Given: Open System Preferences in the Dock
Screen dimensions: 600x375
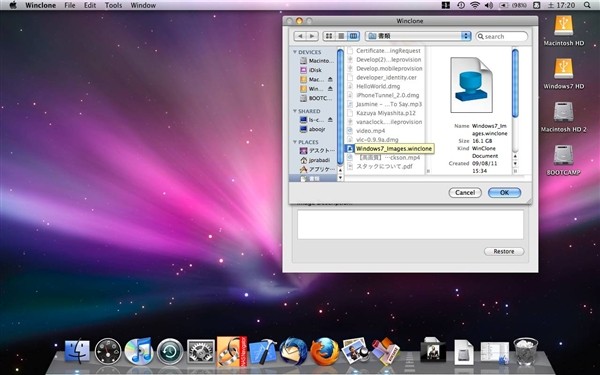Looking at the screenshot, I should pos(201,352).
